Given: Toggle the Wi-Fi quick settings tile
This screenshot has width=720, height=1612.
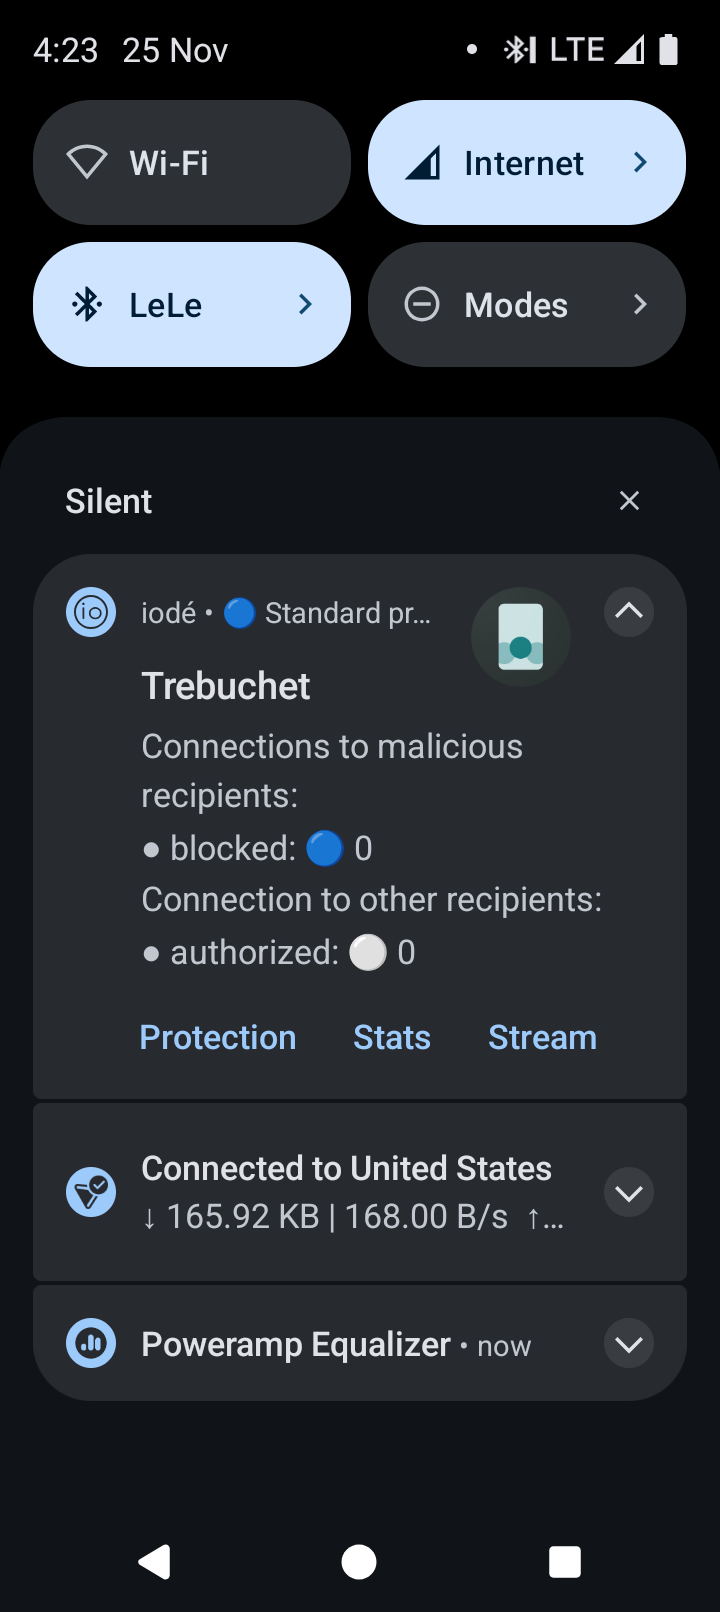Looking at the screenshot, I should click(192, 162).
